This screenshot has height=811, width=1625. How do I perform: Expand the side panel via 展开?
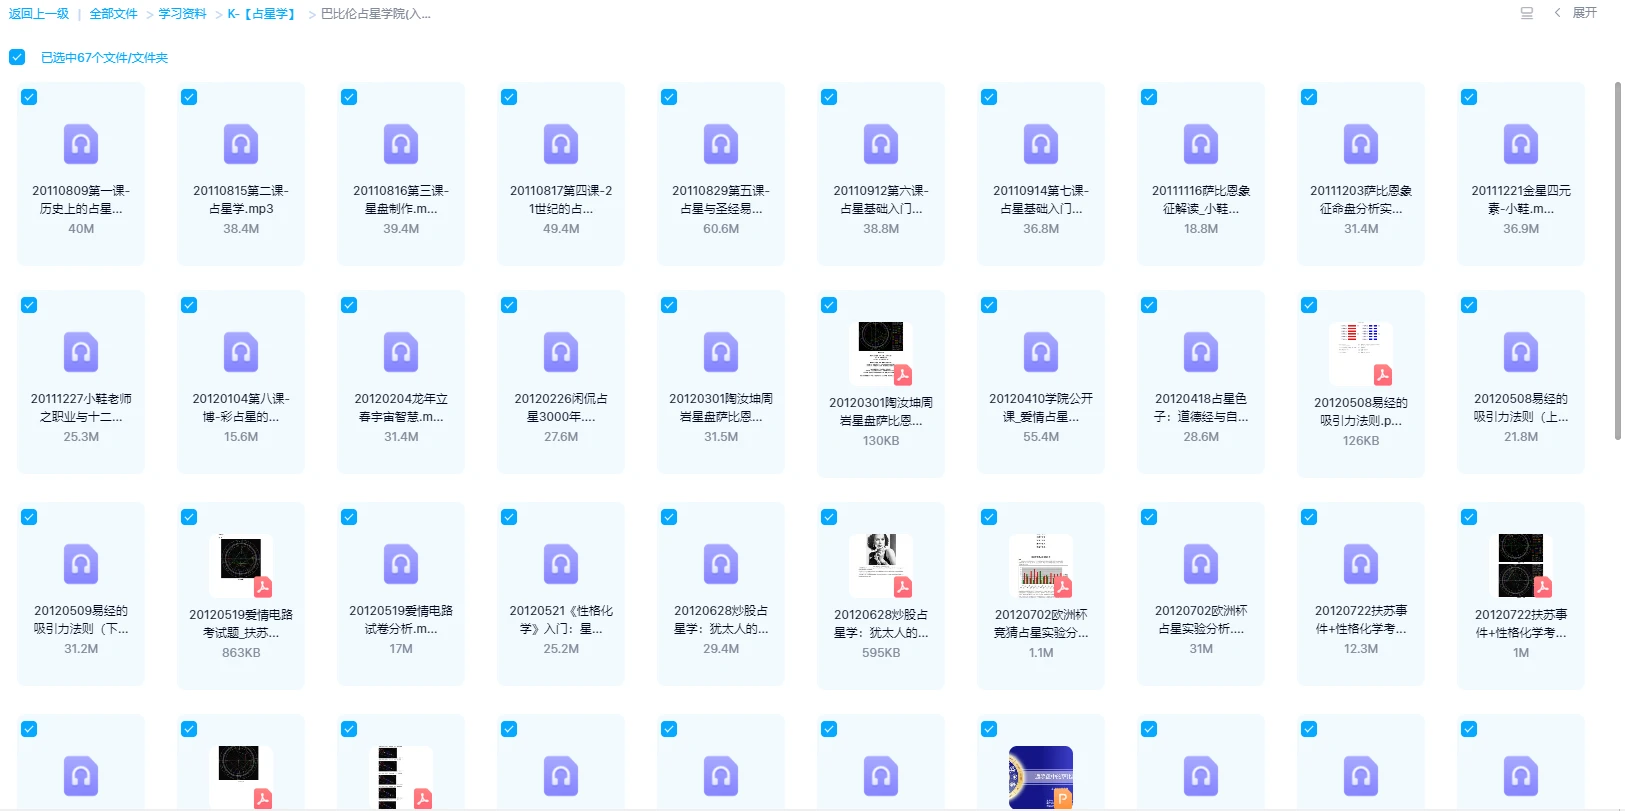point(1584,13)
